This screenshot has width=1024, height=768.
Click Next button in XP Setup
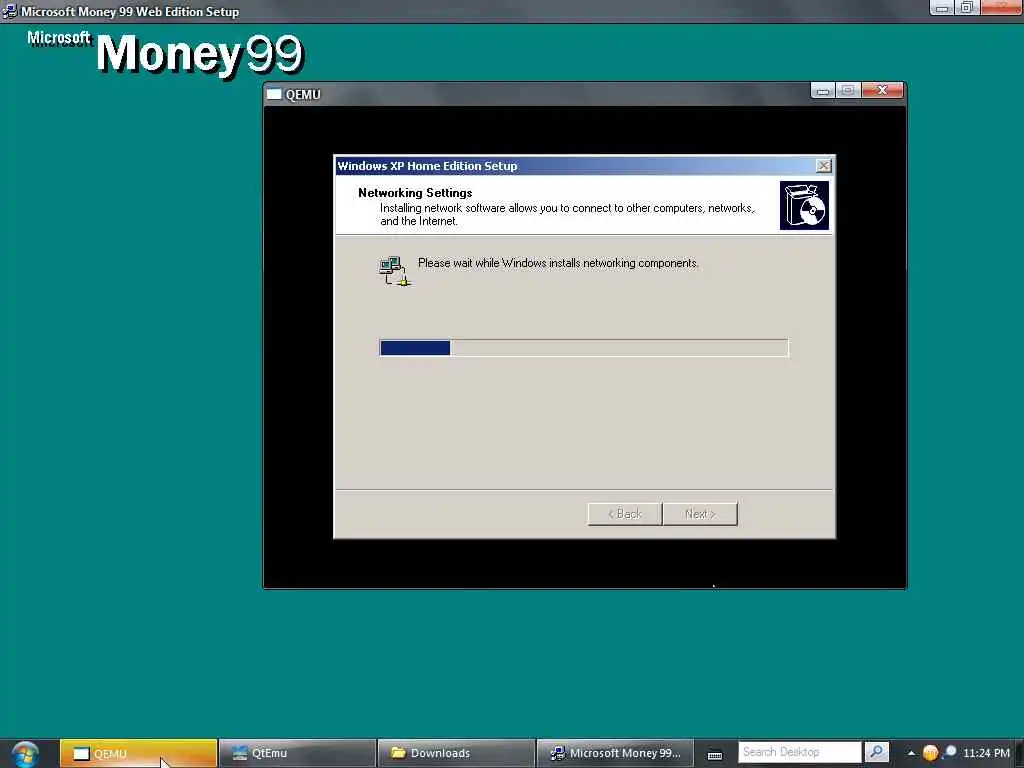(700, 514)
